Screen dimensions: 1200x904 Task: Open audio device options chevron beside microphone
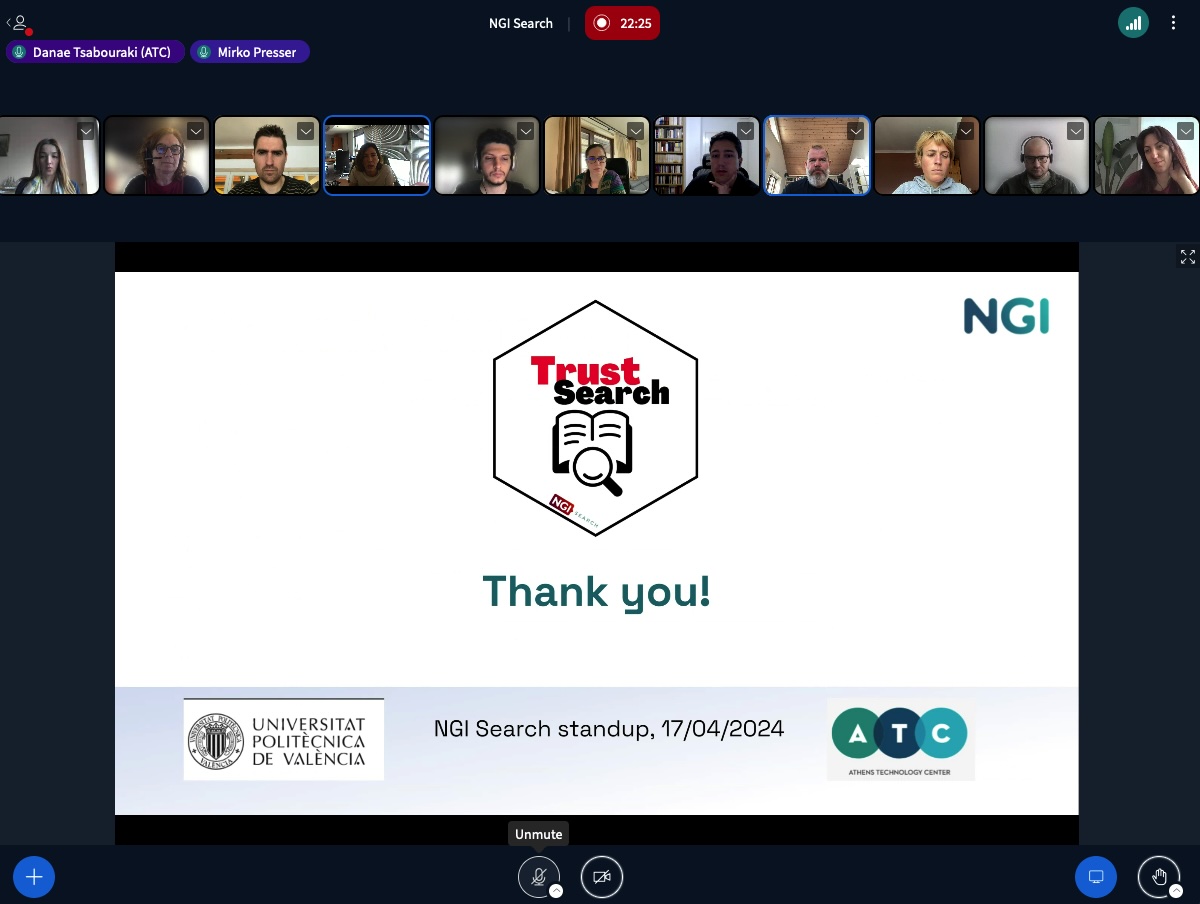point(556,890)
